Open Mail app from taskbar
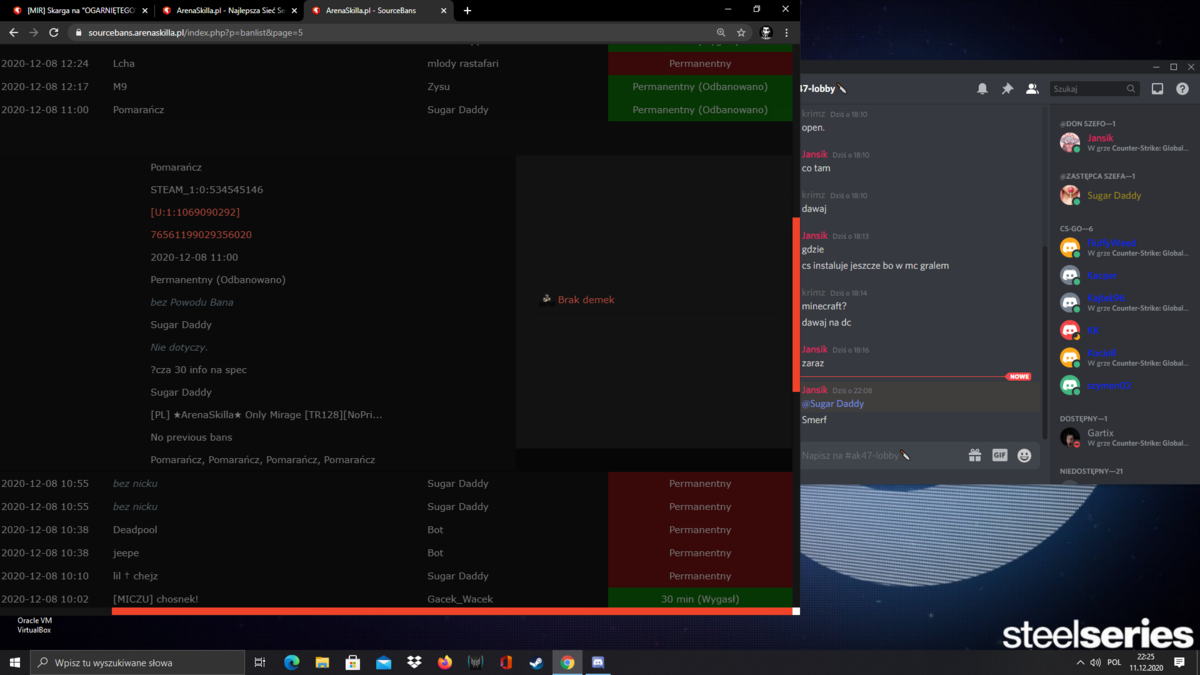 [384, 662]
